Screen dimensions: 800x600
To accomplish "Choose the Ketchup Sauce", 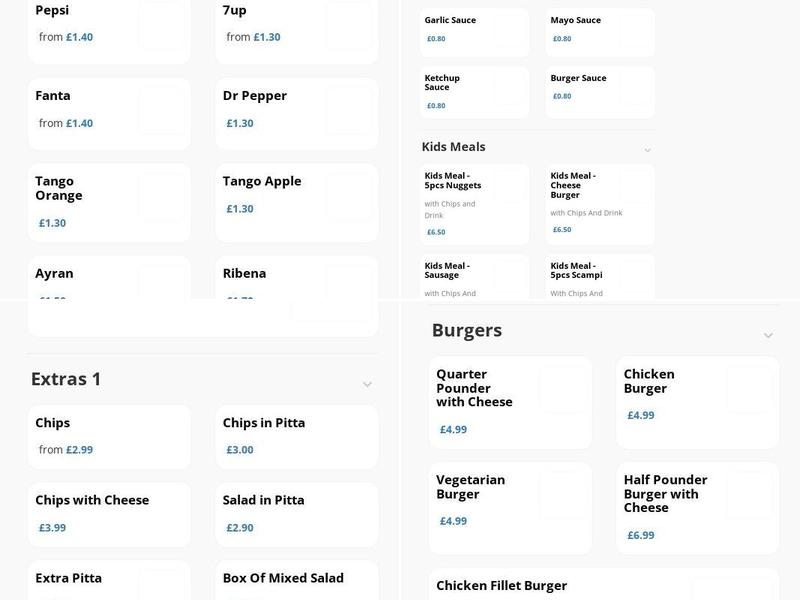I will (x=473, y=91).
